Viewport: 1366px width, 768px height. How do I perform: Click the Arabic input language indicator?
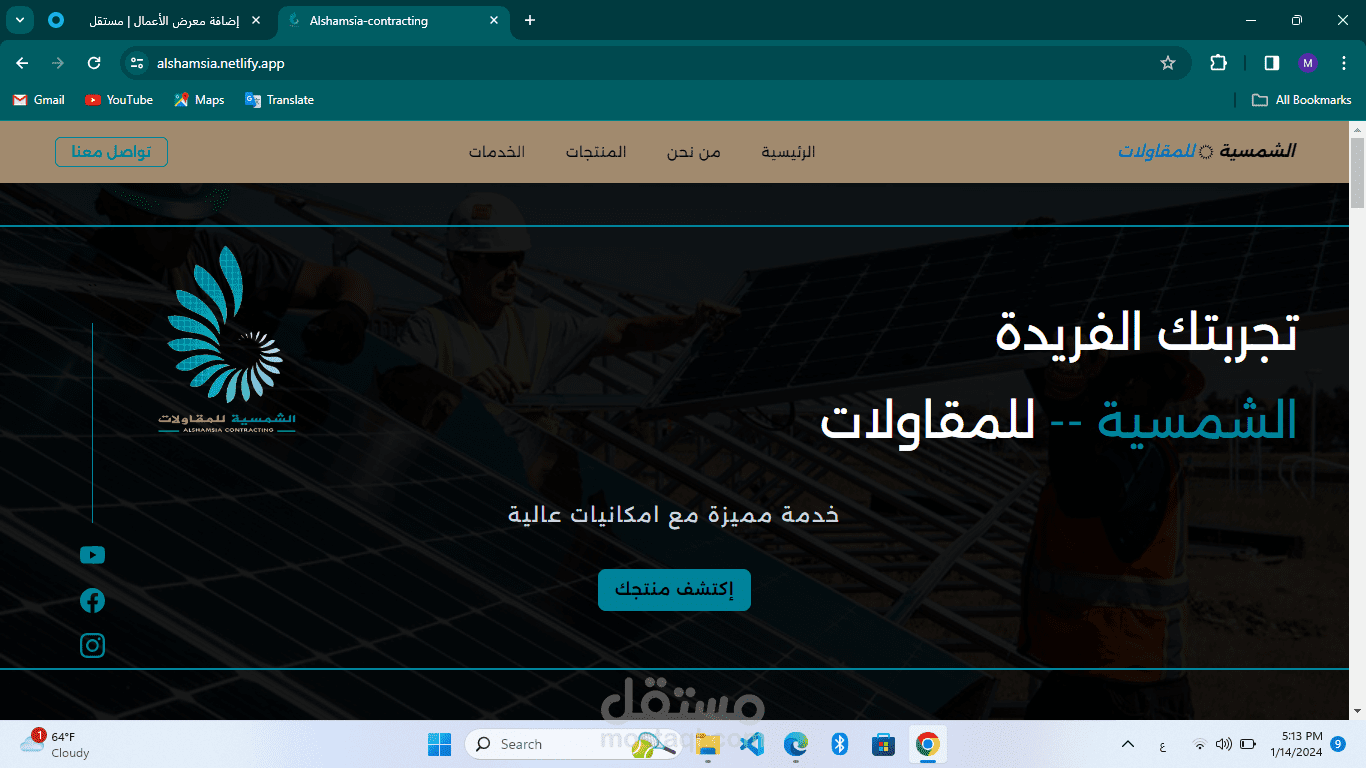(x=1162, y=744)
